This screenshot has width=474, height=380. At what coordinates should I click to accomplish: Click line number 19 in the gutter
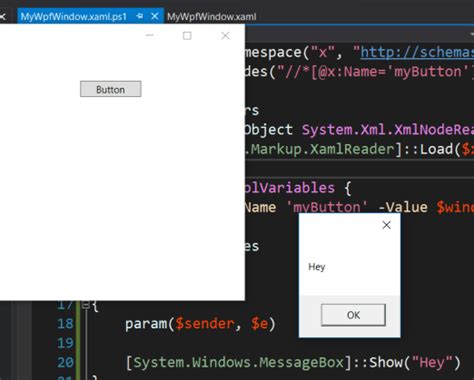pyautogui.click(x=65, y=343)
